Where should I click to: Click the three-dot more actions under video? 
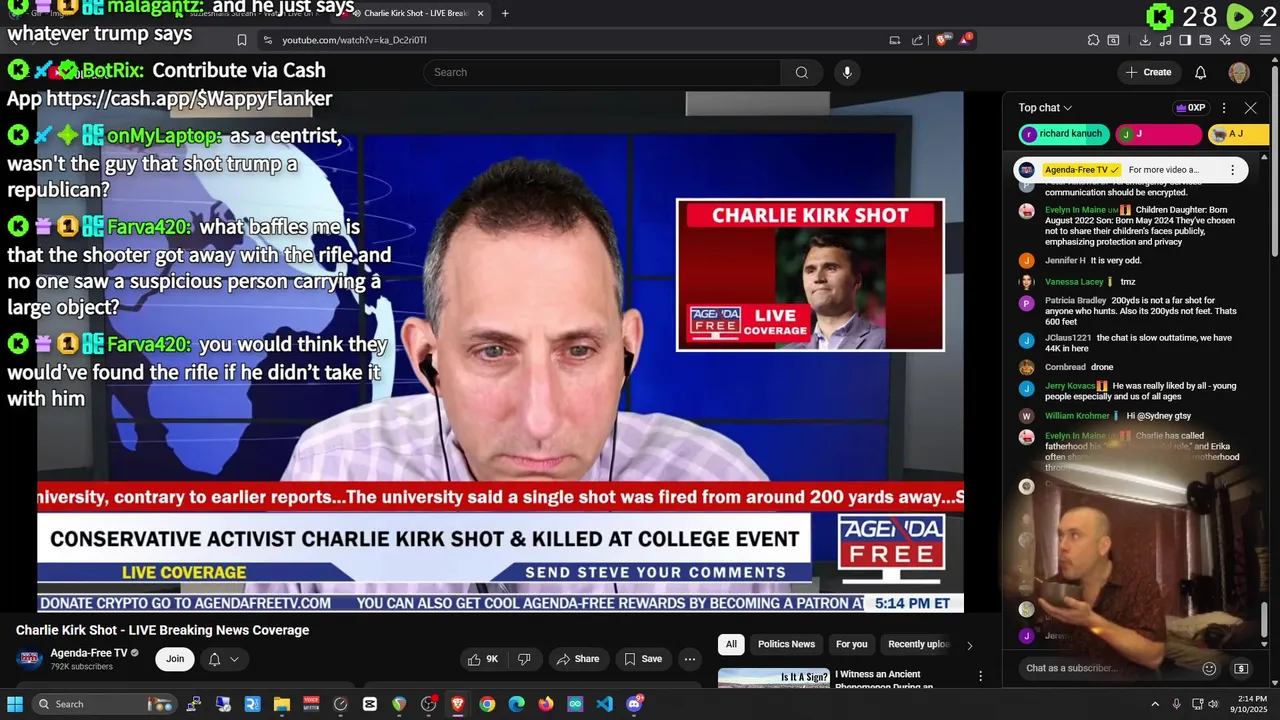(x=689, y=659)
